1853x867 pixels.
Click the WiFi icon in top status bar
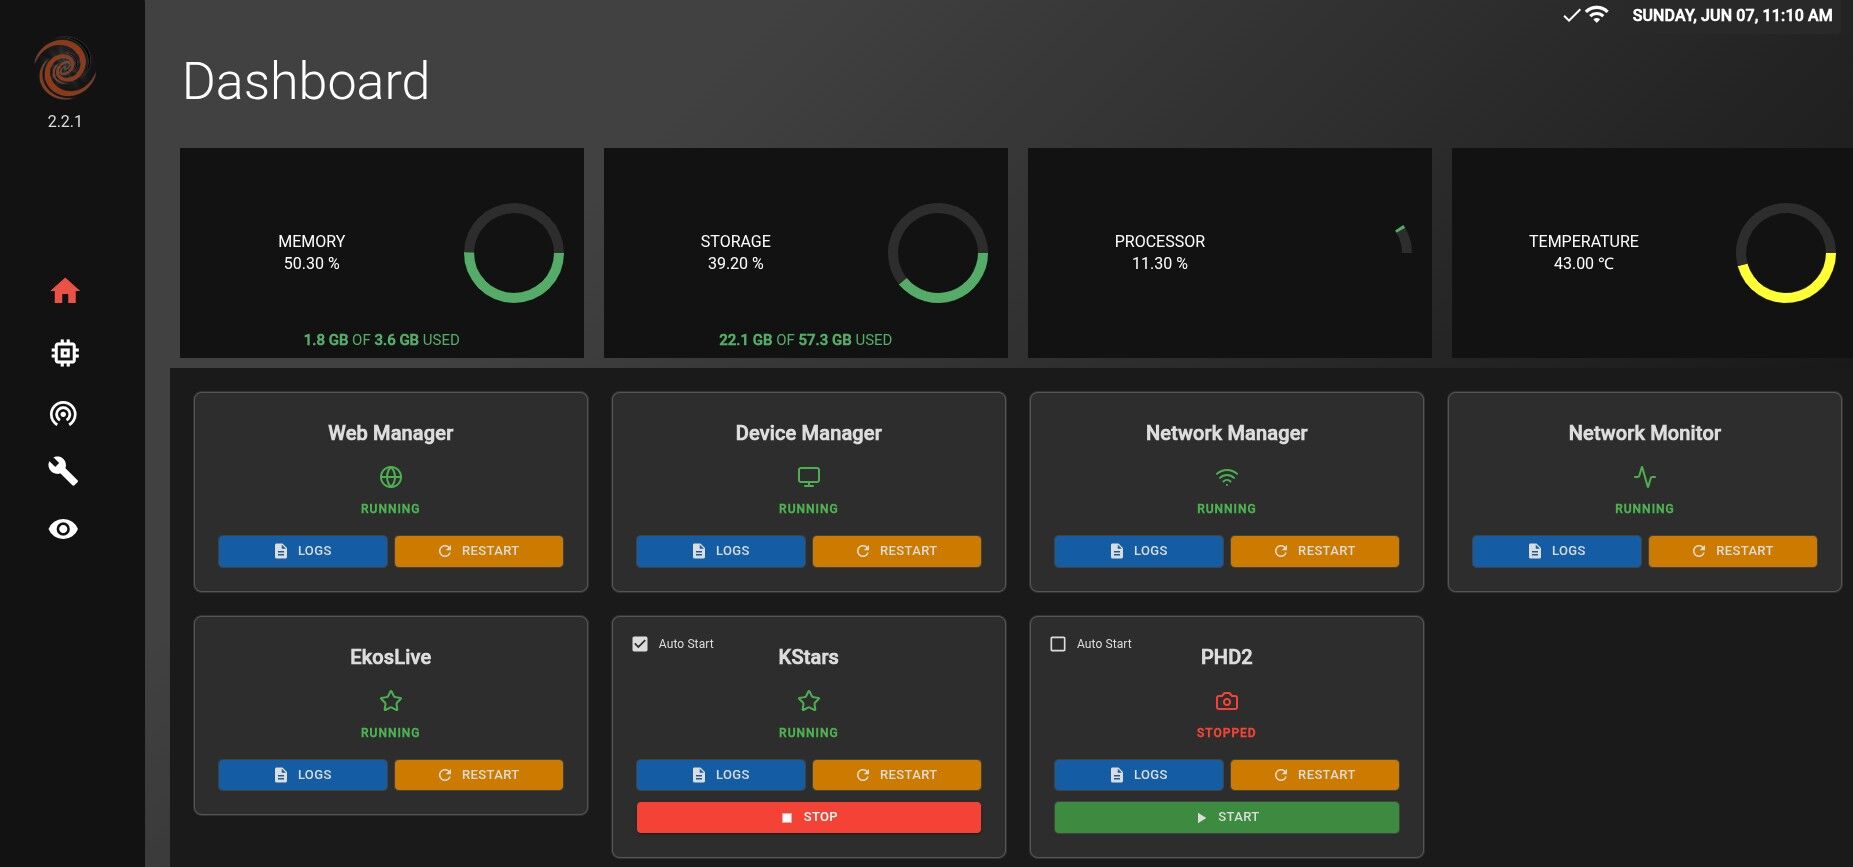[x=1597, y=15]
